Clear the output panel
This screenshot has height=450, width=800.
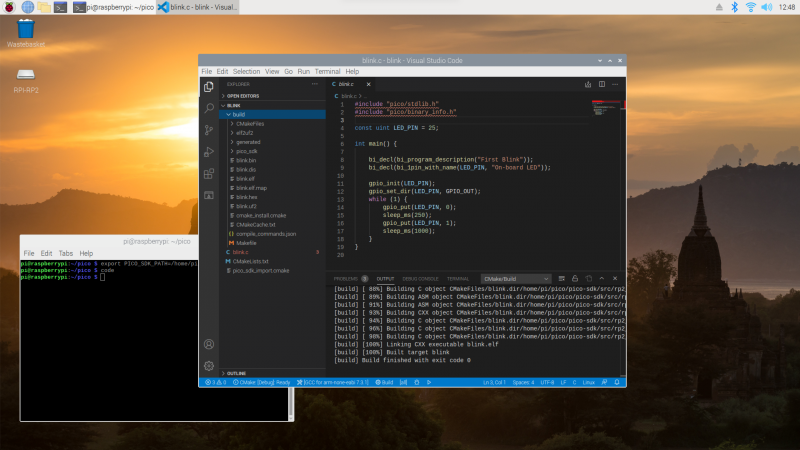(563, 278)
